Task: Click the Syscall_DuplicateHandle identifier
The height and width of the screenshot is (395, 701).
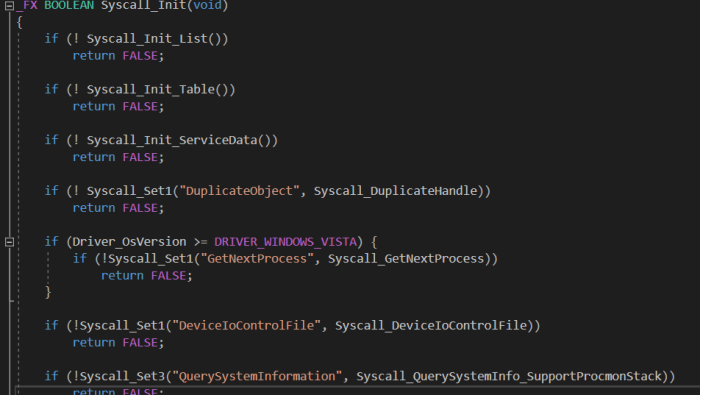Action: click(x=396, y=191)
